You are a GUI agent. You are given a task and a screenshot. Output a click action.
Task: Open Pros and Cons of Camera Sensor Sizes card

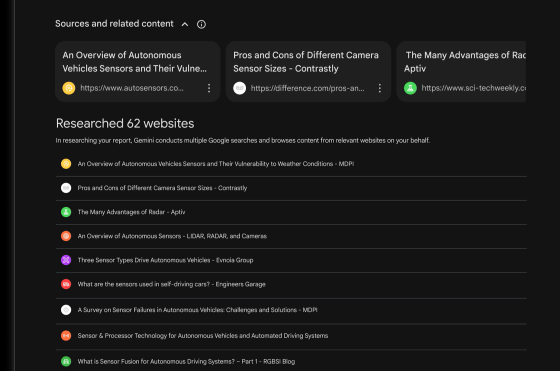[308, 71]
